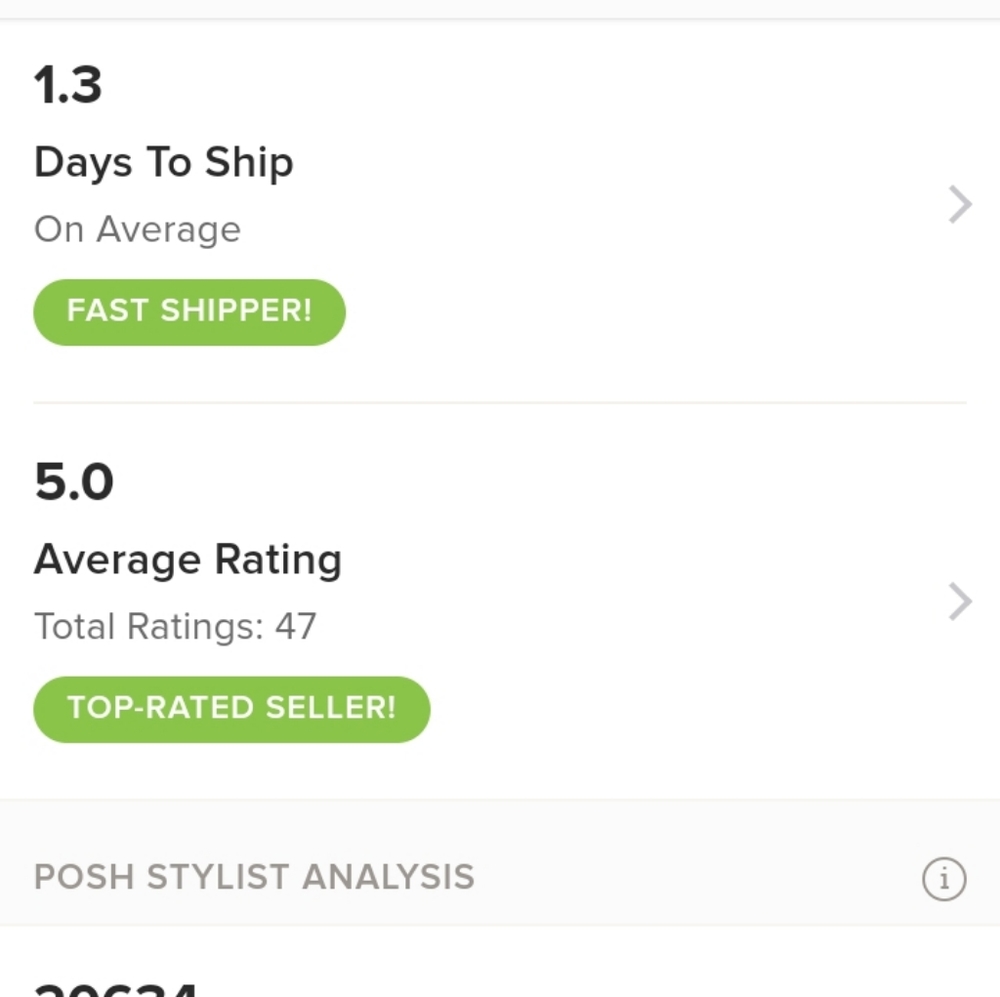Tap the Total Ratings: 47 text

175,627
